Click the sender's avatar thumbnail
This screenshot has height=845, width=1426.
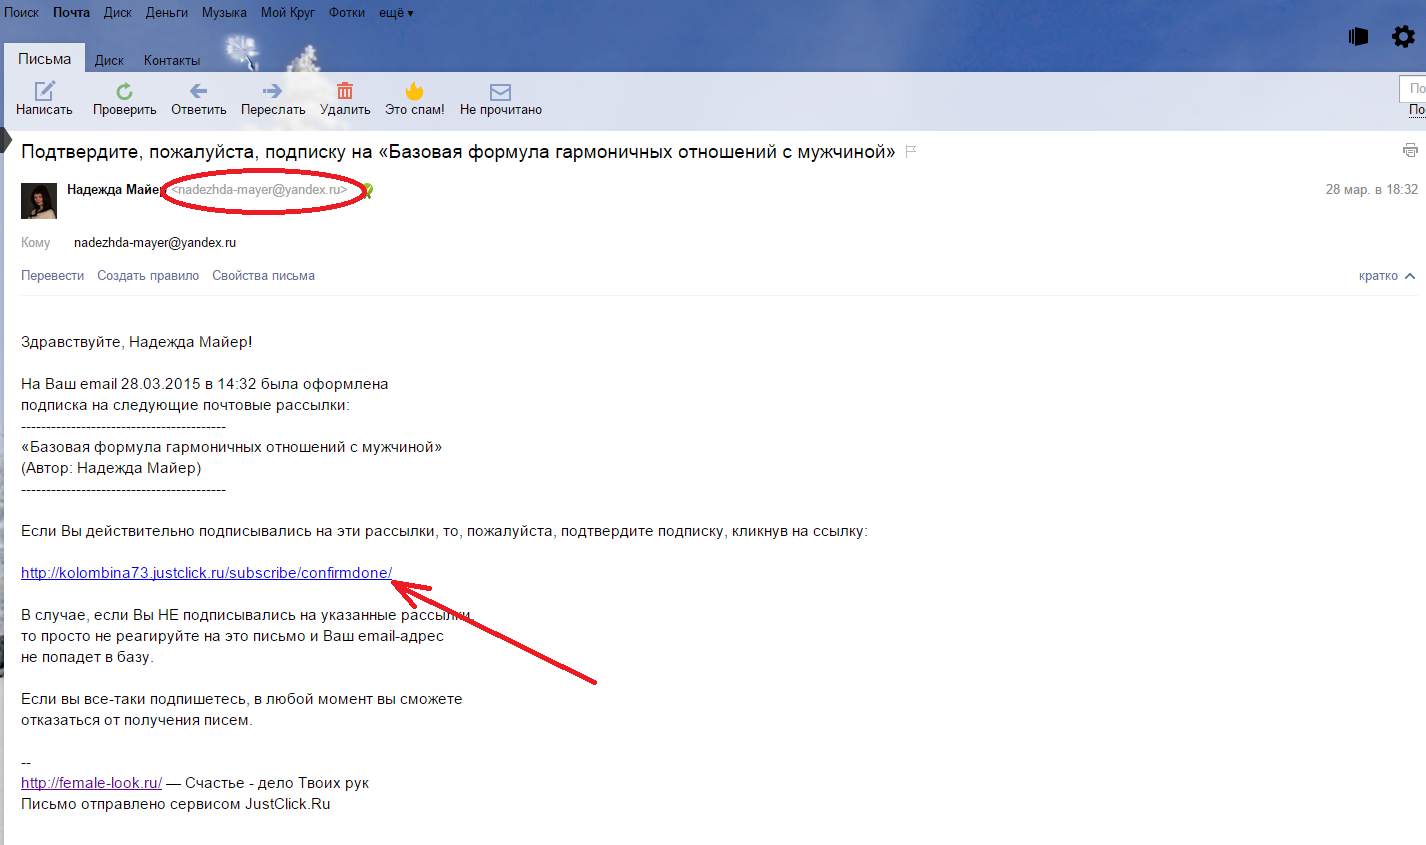(39, 201)
